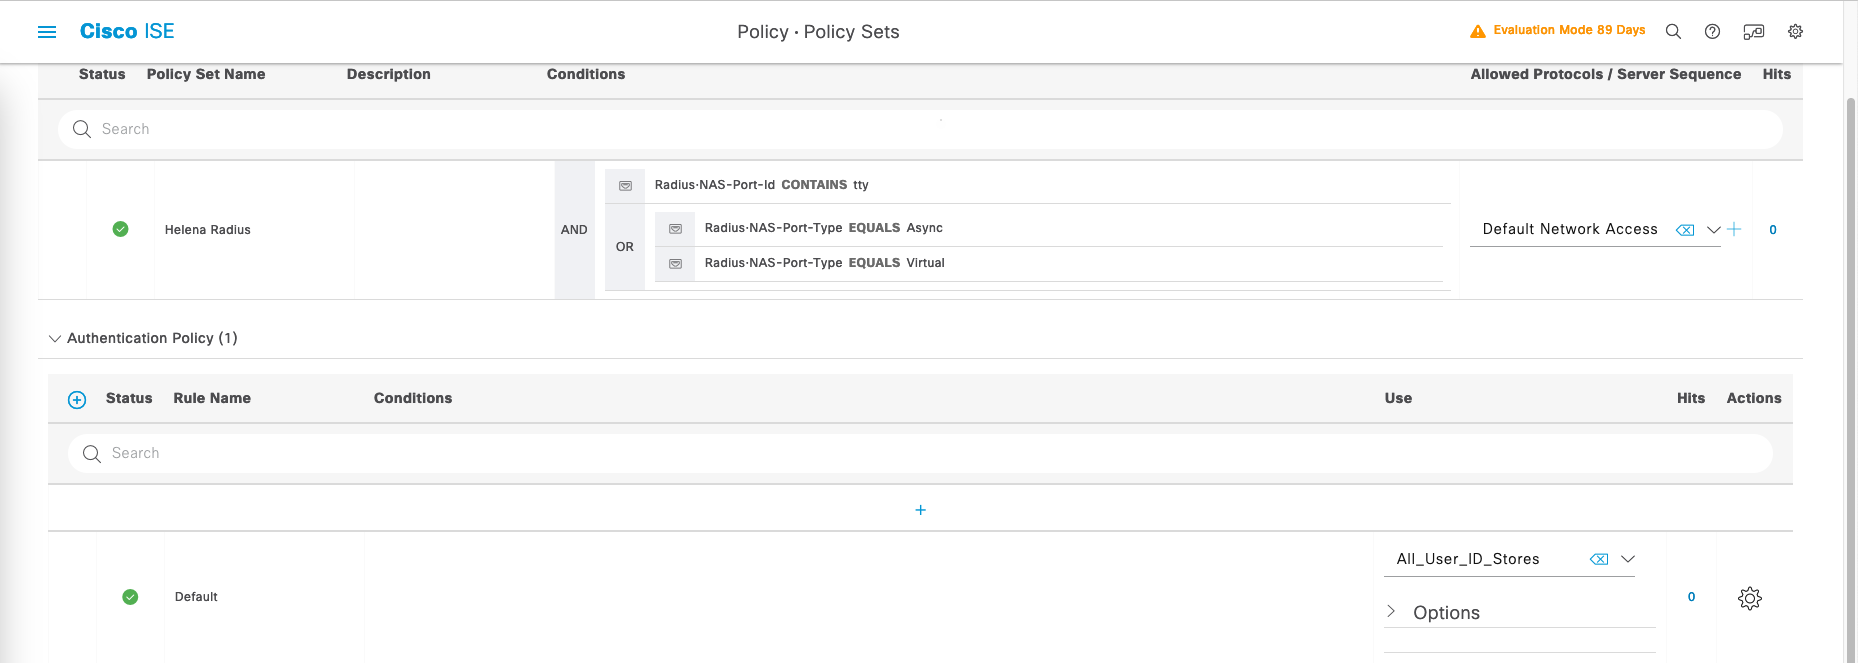
Task: Open the settings gear in header
Action: (x=1795, y=32)
